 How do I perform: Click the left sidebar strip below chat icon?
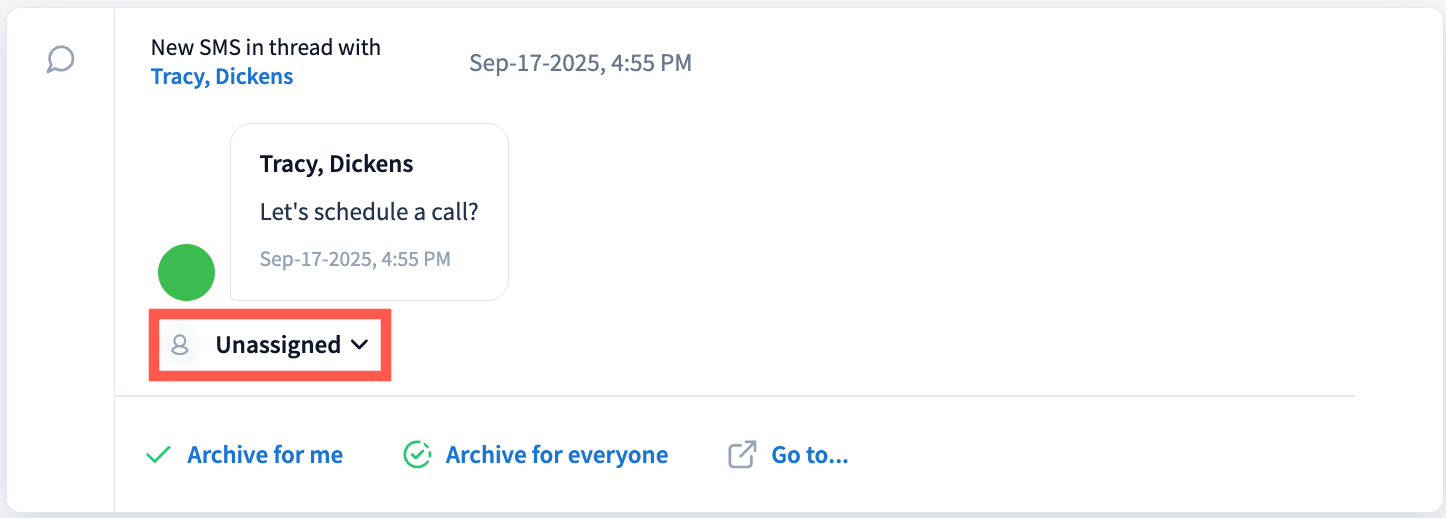pyautogui.click(x=61, y=300)
